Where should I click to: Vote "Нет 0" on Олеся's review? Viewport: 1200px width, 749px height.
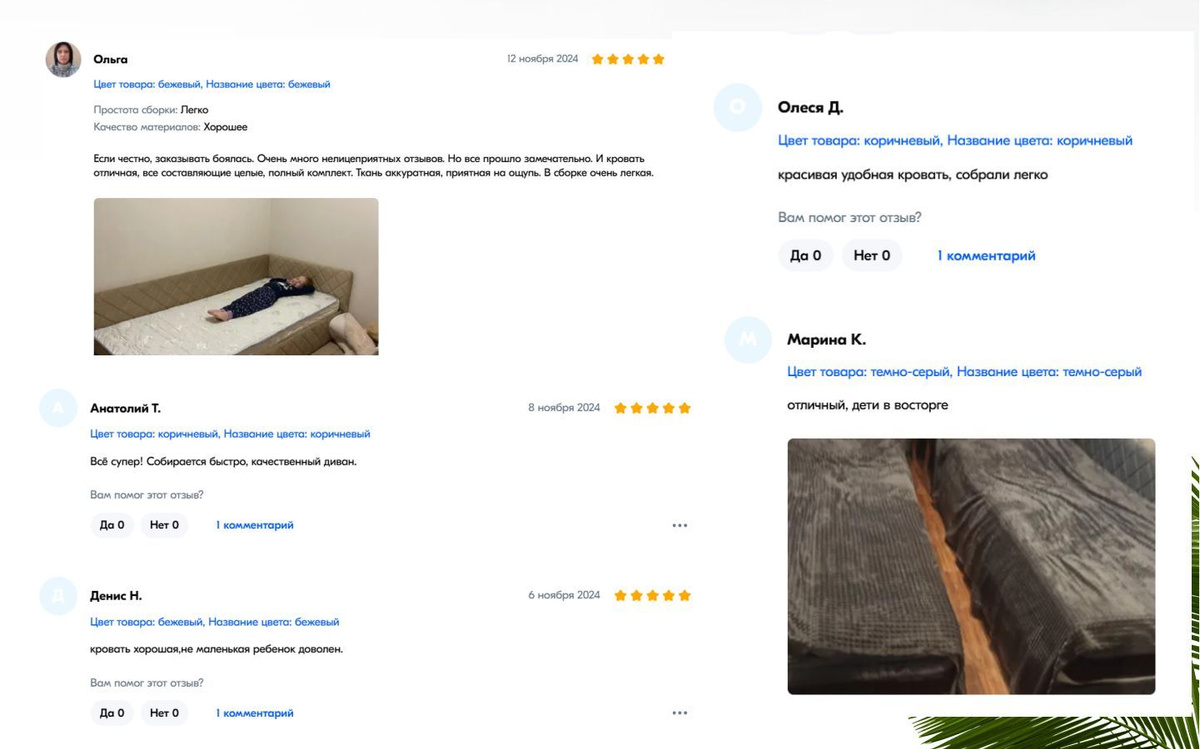click(872, 256)
